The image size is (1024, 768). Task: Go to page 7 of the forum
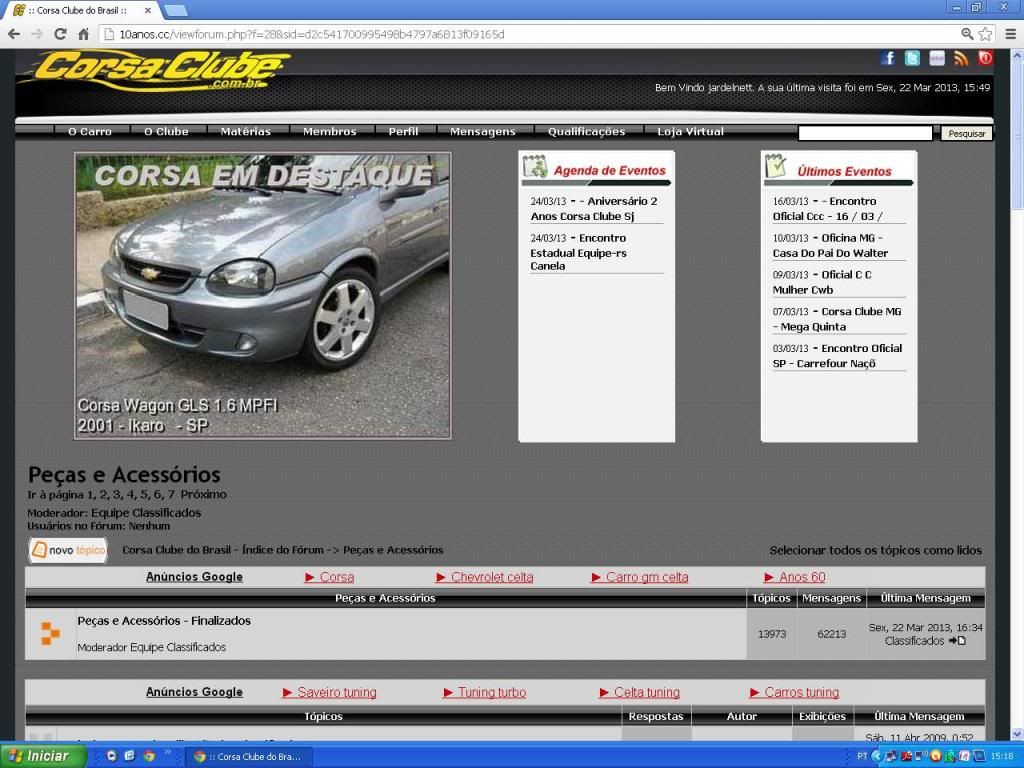171,494
